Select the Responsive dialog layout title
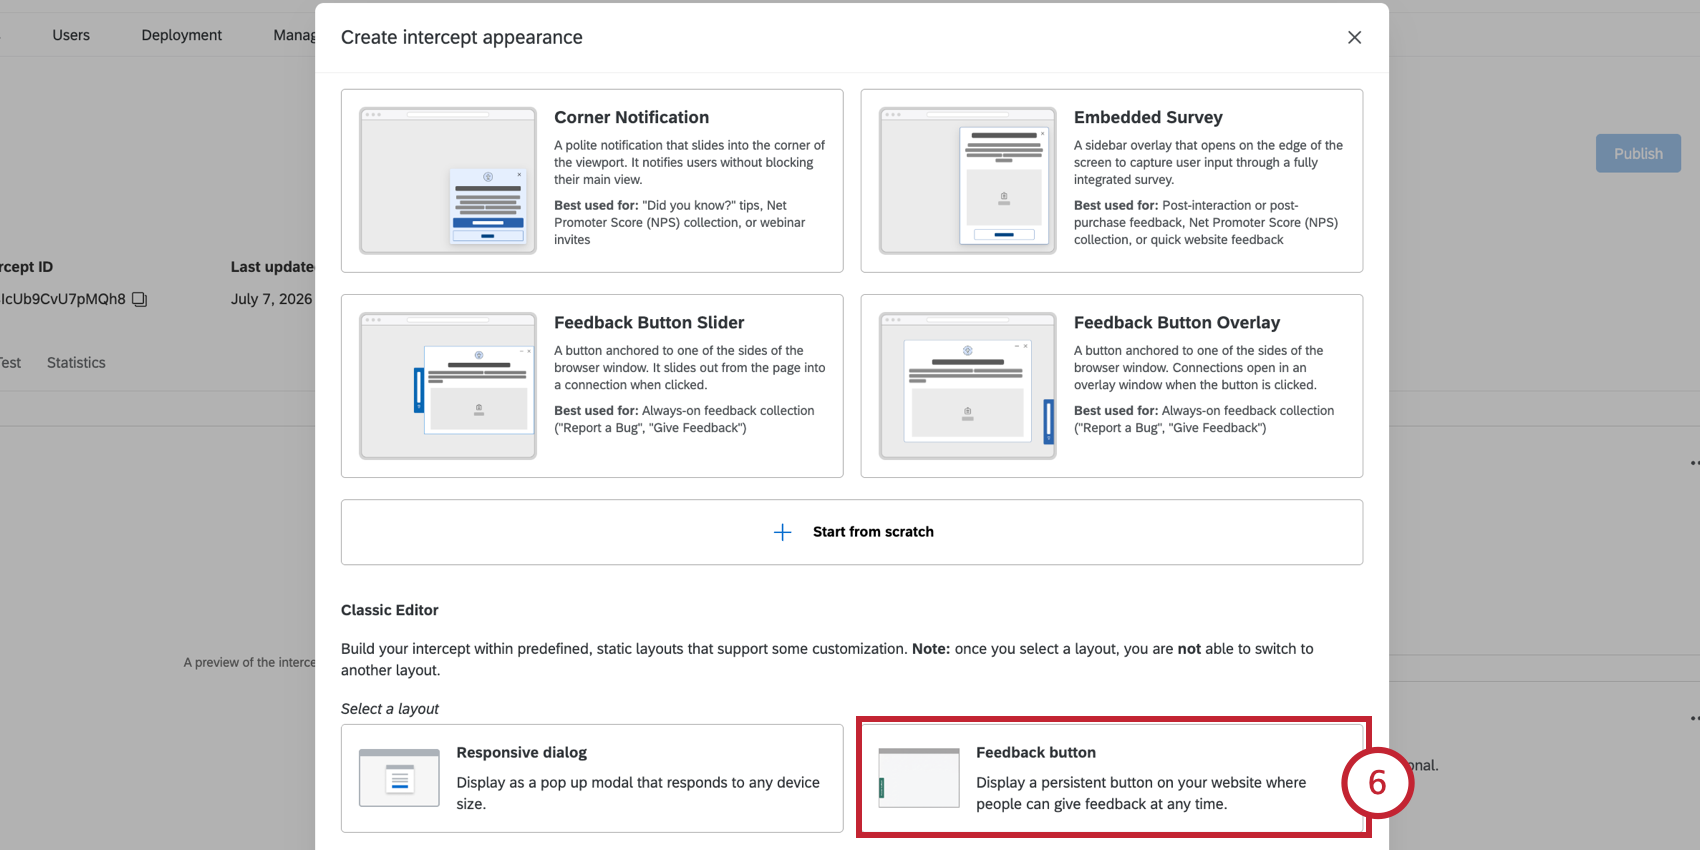Viewport: 1700px width, 850px height. click(x=522, y=752)
